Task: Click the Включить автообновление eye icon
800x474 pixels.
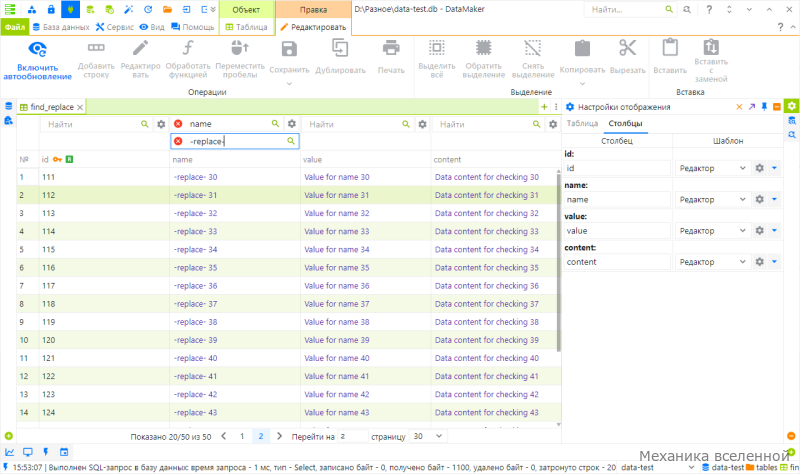Action: click(x=37, y=49)
